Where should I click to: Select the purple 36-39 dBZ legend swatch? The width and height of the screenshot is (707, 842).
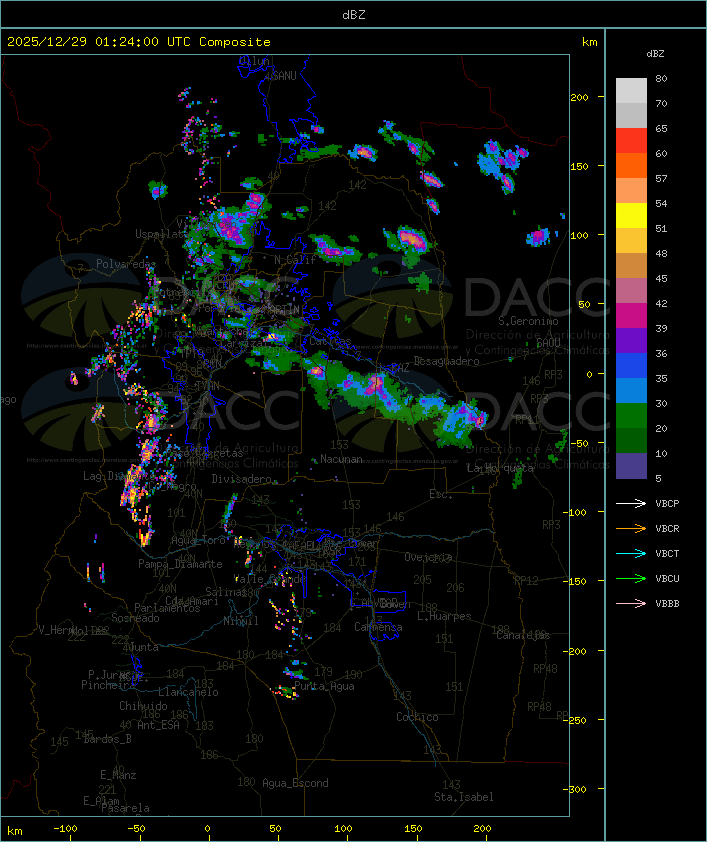(x=631, y=341)
